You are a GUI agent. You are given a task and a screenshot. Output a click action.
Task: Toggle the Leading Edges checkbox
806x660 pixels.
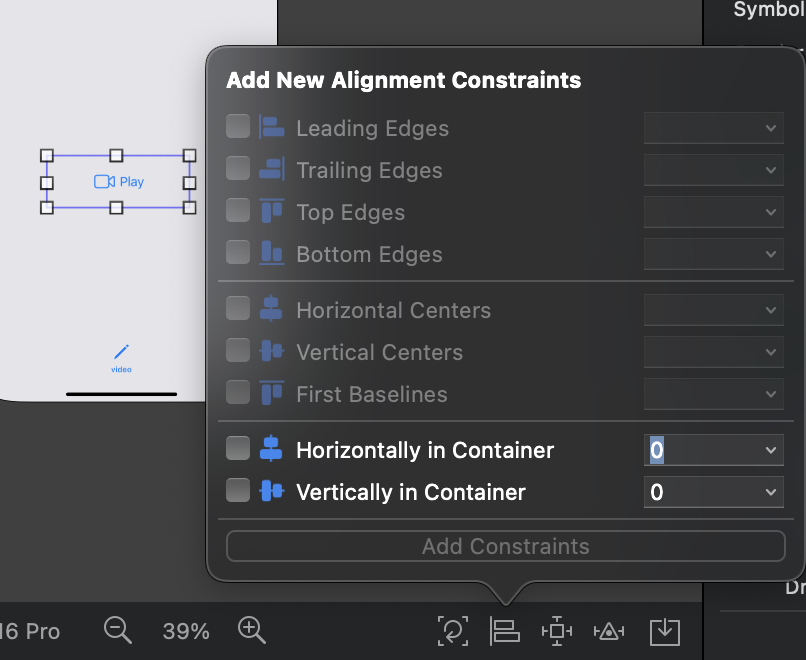point(238,127)
